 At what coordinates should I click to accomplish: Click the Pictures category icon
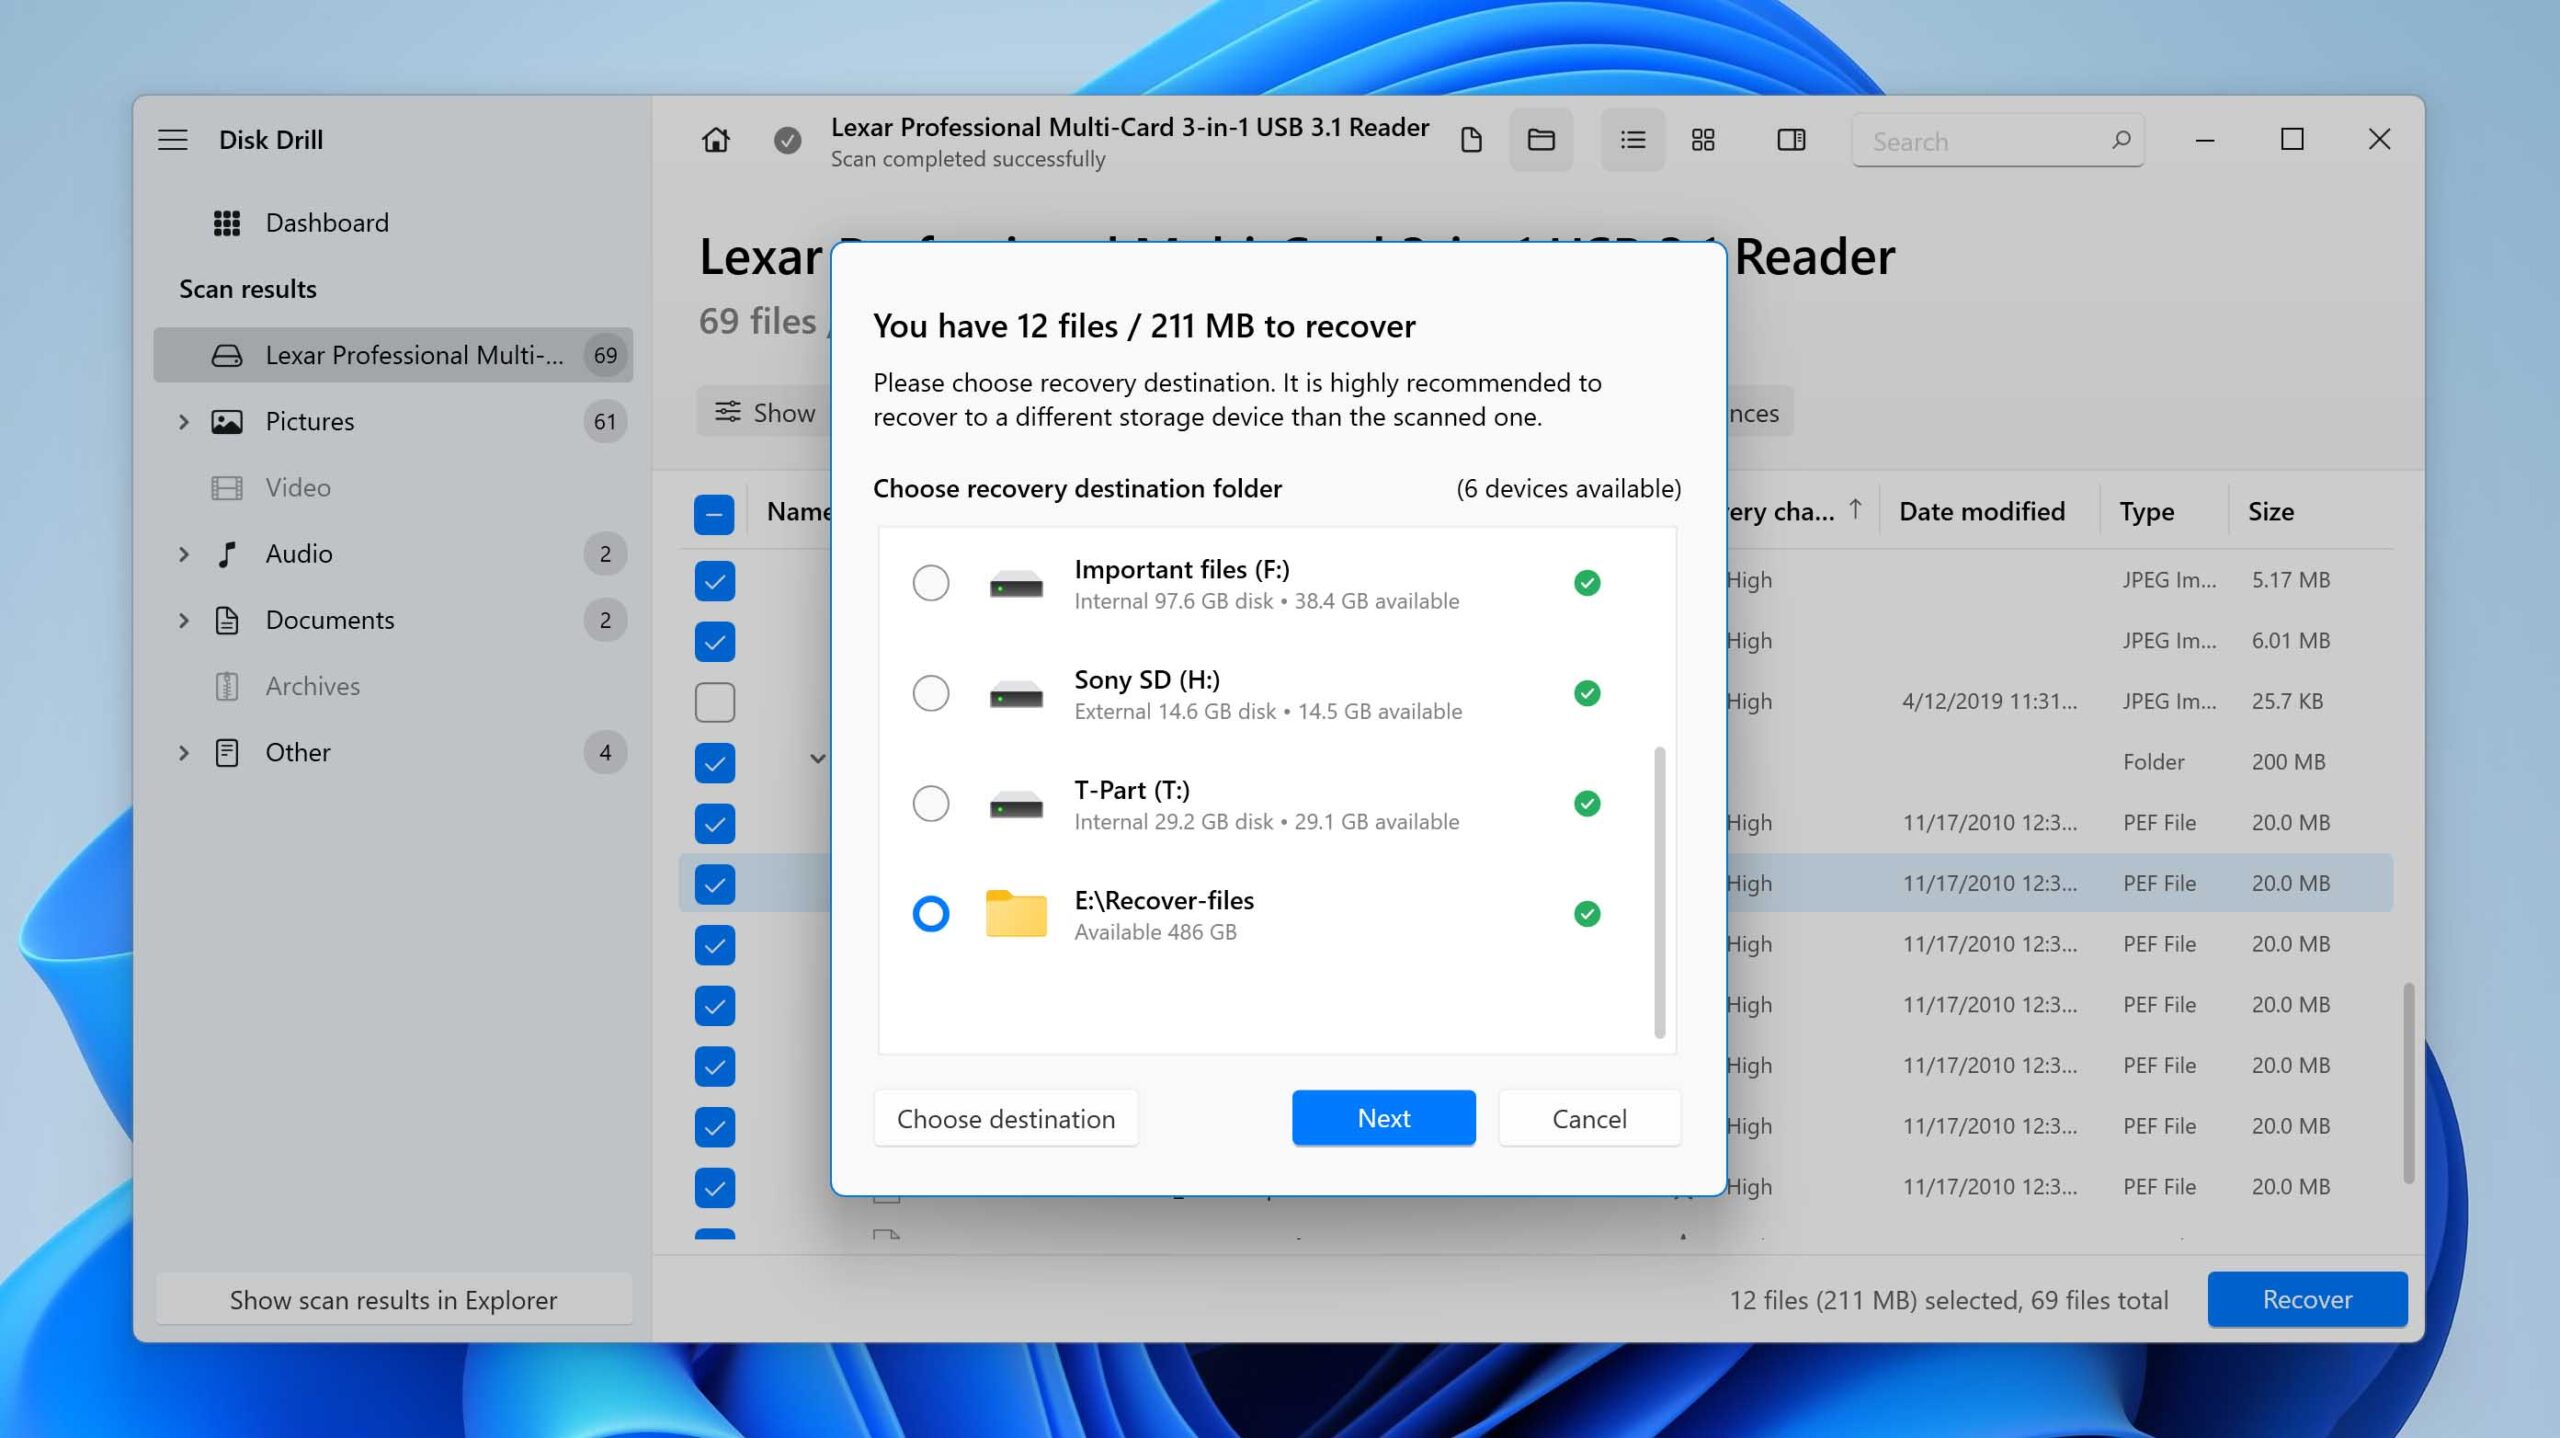227,421
